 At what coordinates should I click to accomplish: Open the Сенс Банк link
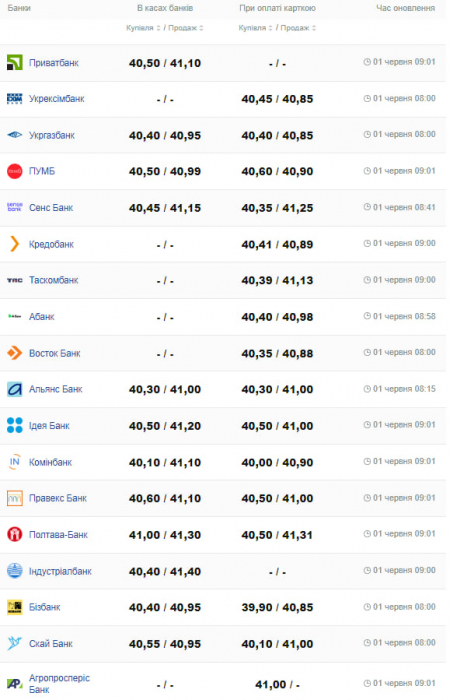[x=51, y=208]
